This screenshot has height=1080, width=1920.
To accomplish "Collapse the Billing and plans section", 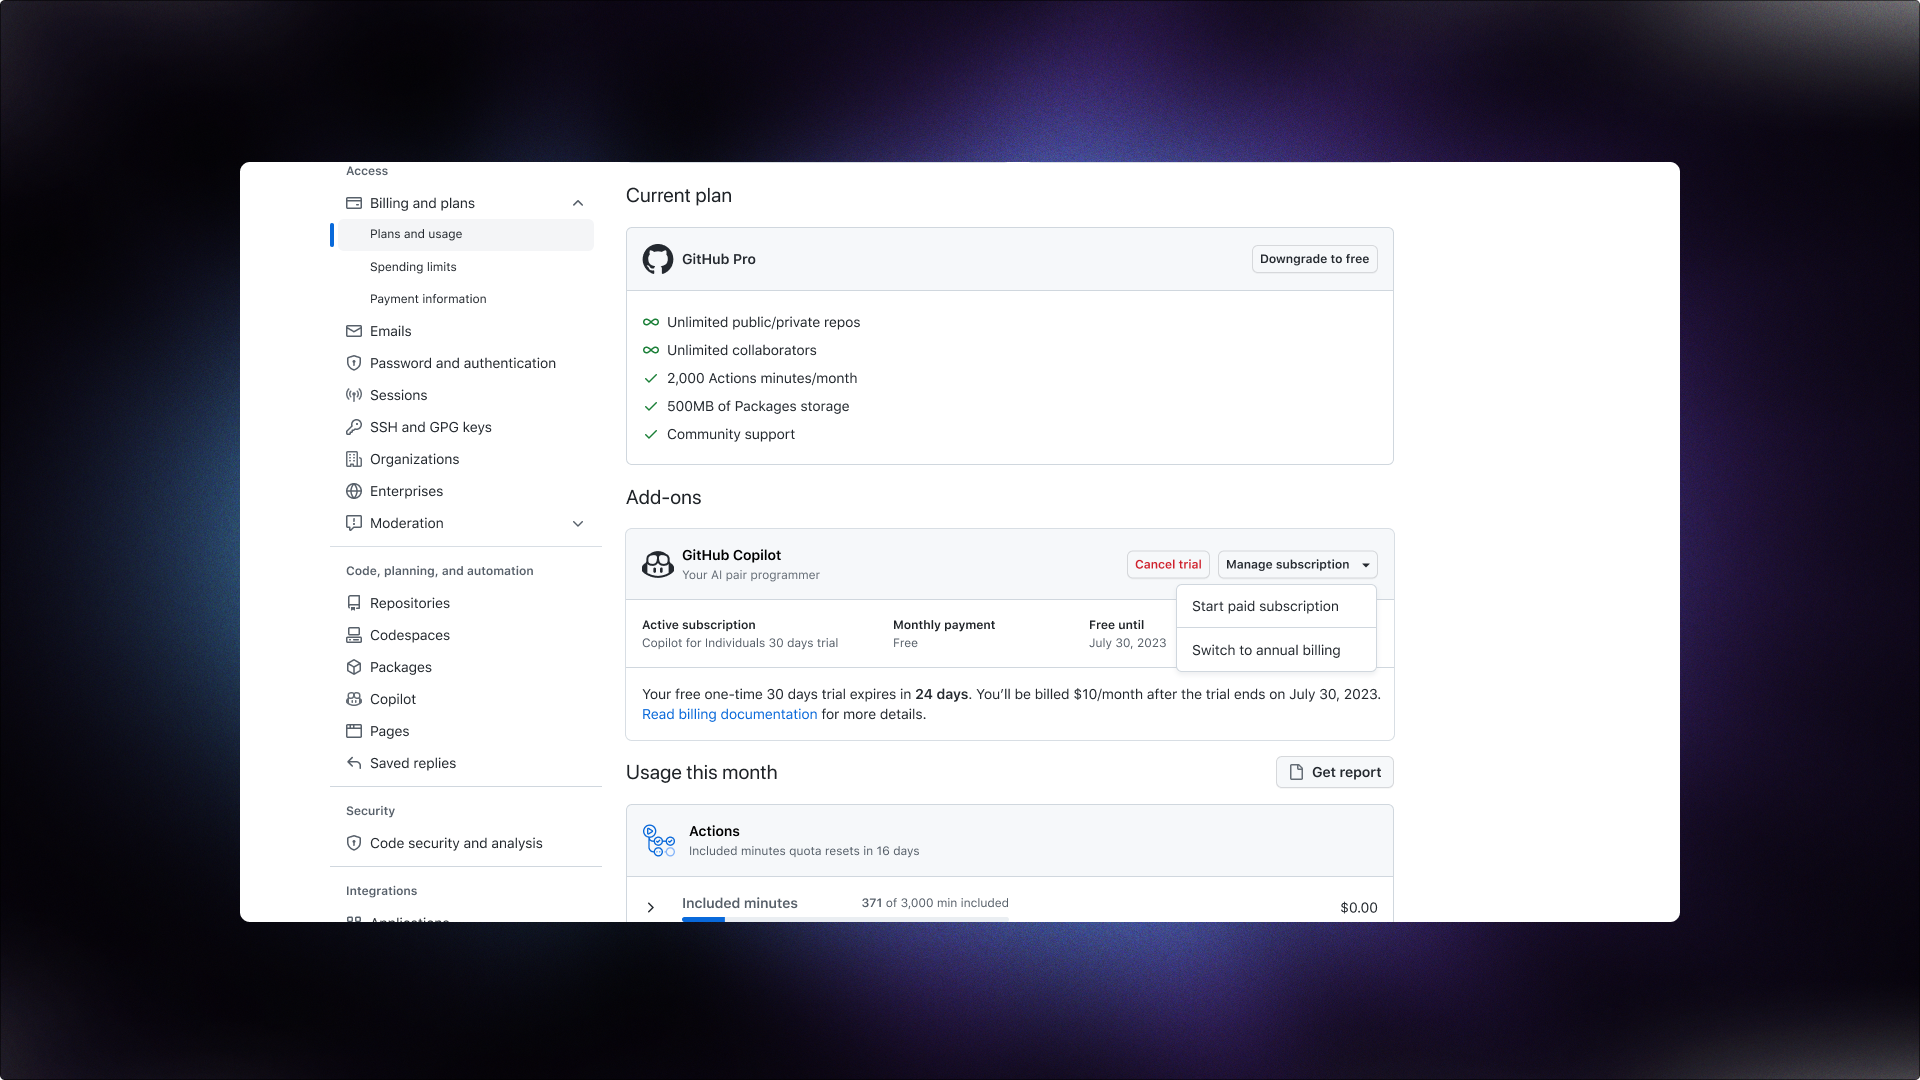I will pos(578,203).
